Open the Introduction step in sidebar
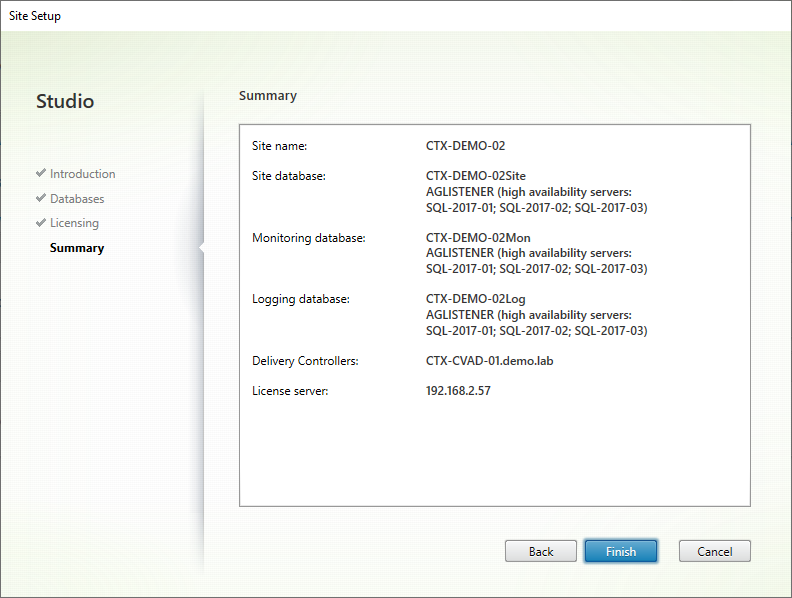792x598 pixels. [x=82, y=174]
